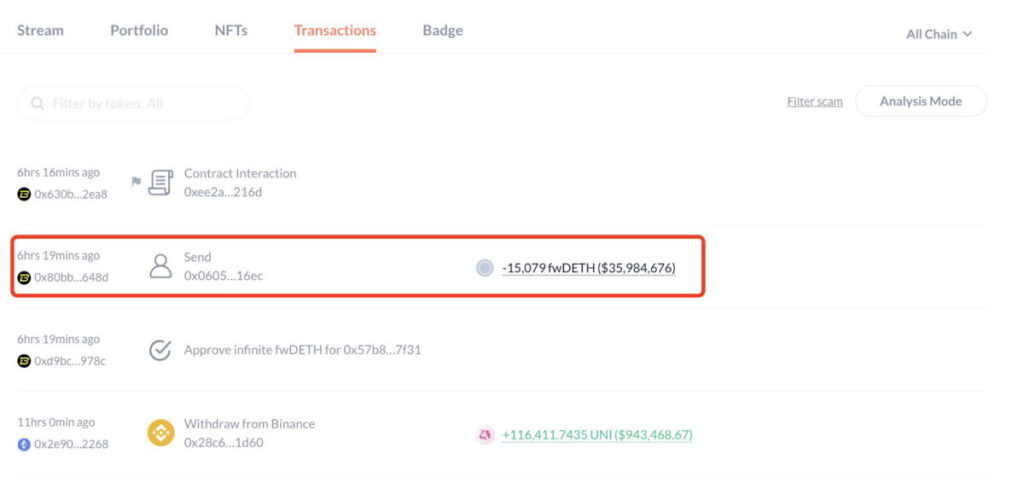Open the +116,411.7435 UNI amount link
Screen dimensions: 1024x483
[597, 435]
